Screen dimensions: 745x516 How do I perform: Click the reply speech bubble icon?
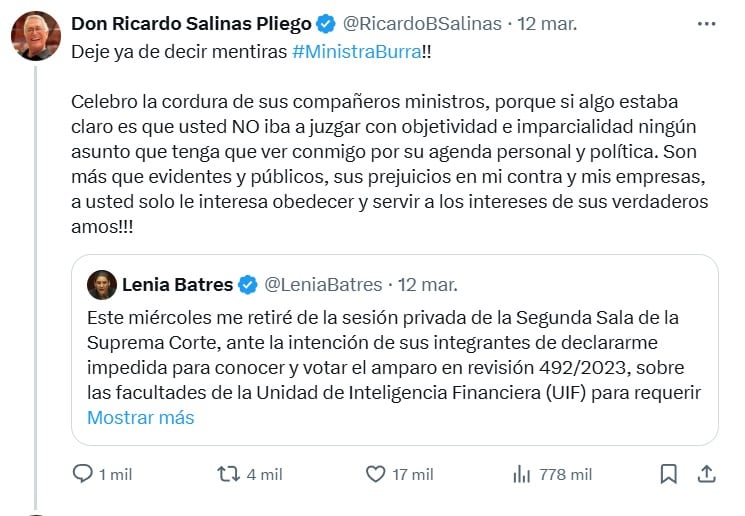click(x=83, y=474)
